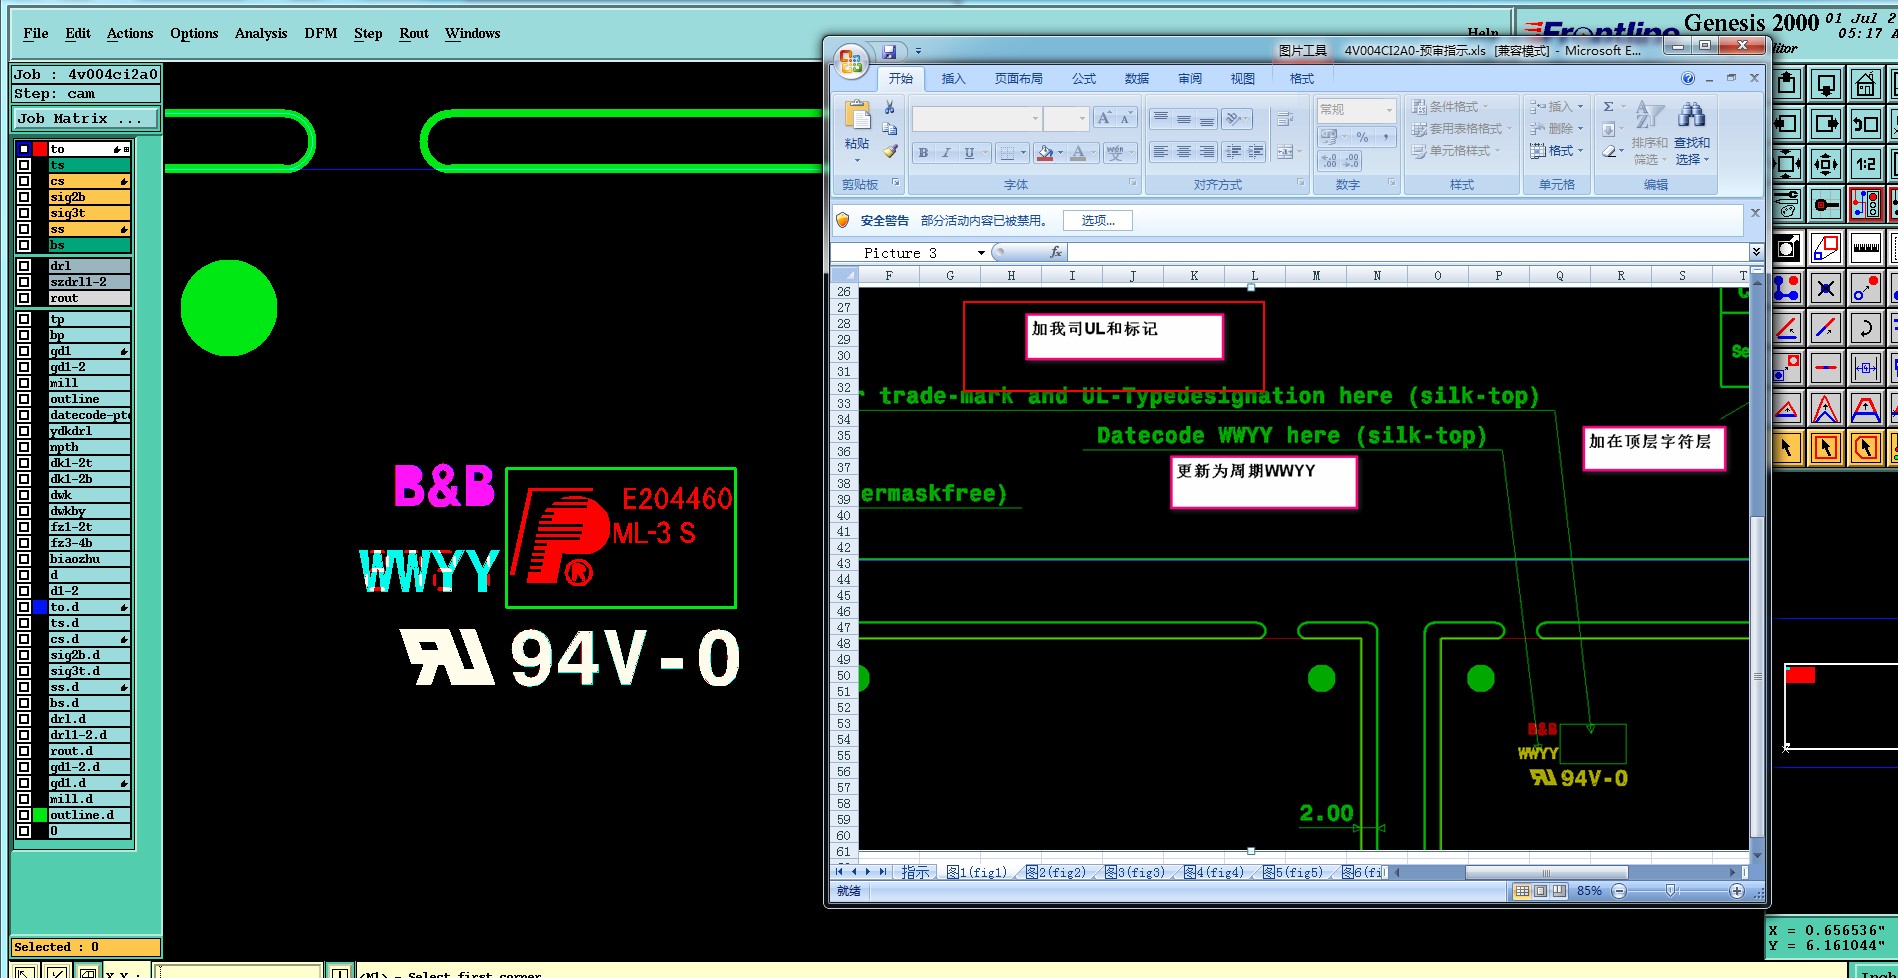The height and width of the screenshot is (978, 1898).
Task: Click the pan-down arrow icon in Genesis toolbar
Action: tap(1826, 85)
